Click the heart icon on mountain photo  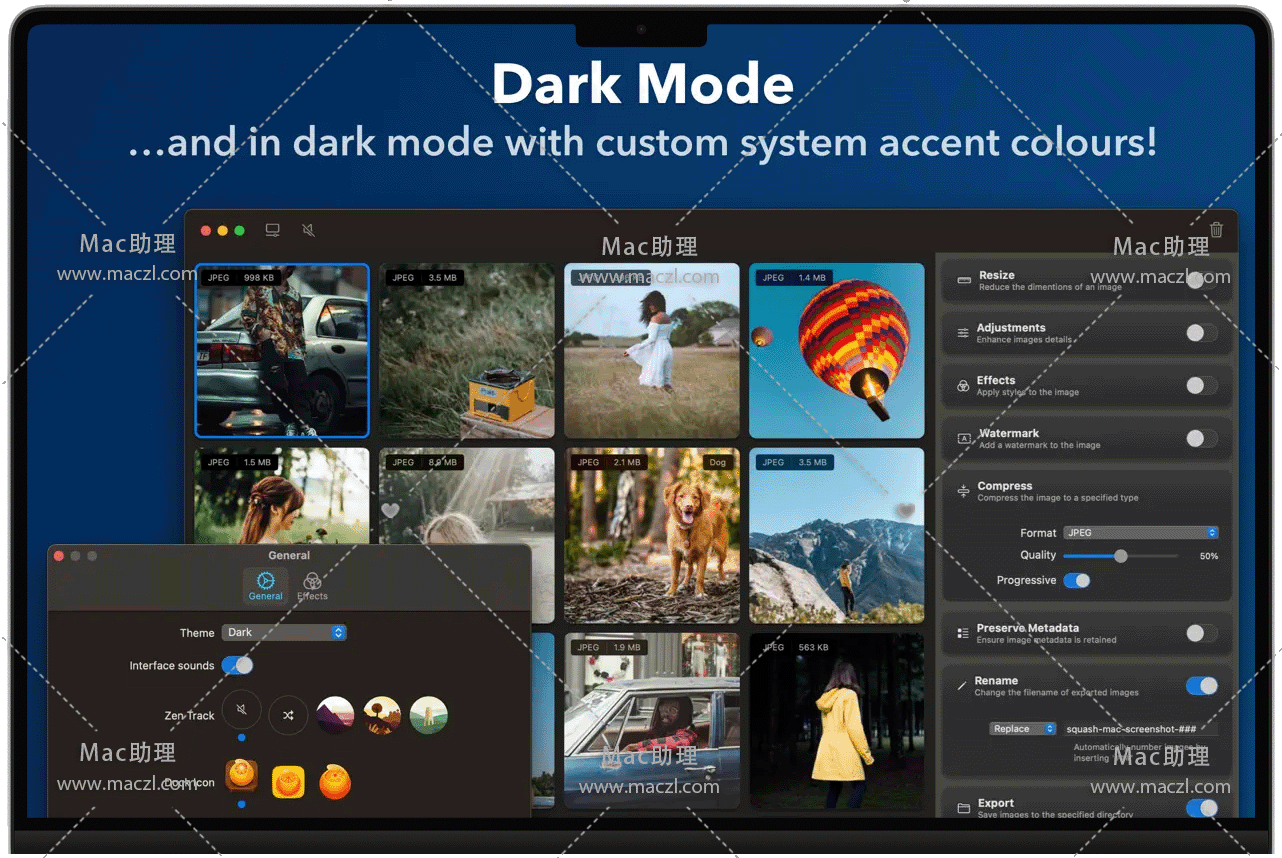(x=906, y=511)
